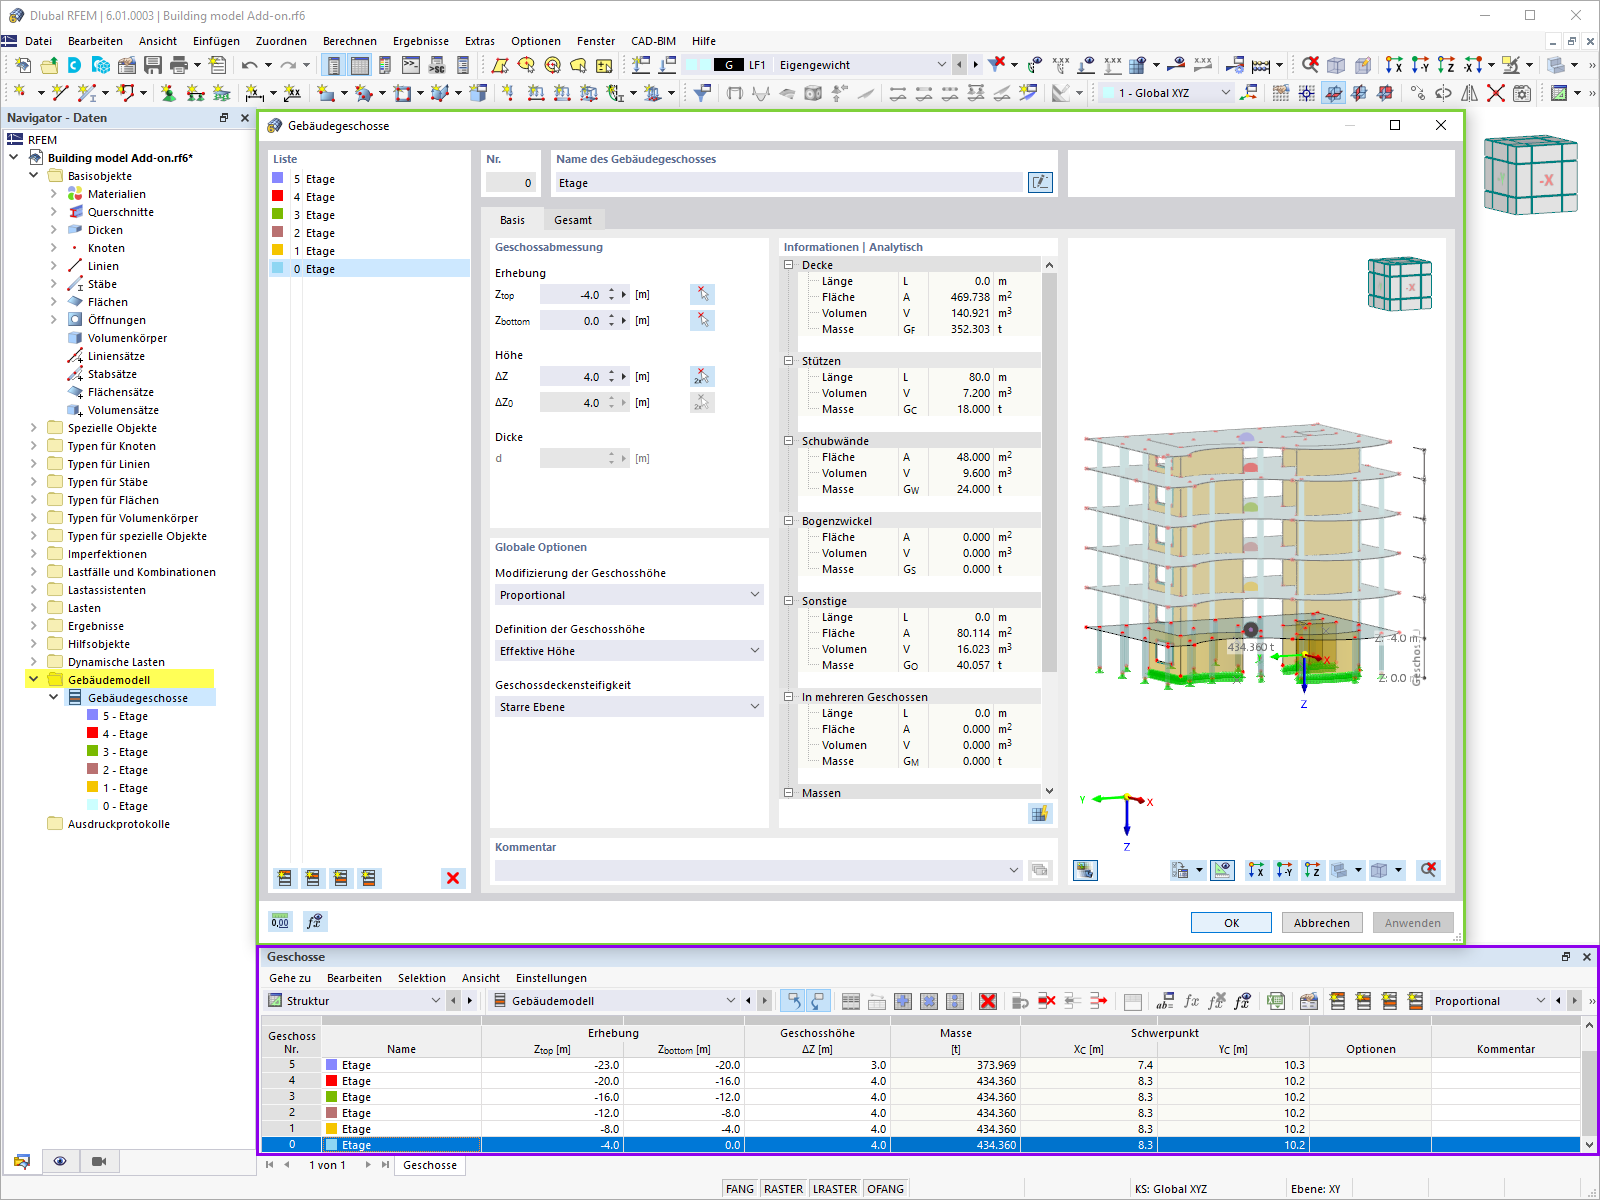Open Definition der Geschosshöhe dropdown
The height and width of the screenshot is (1200, 1600).
(x=629, y=651)
